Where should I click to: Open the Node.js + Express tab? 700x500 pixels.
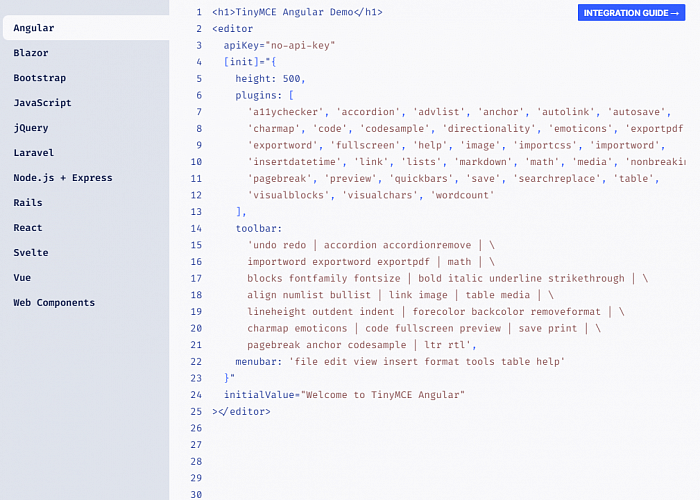click(62, 178)
